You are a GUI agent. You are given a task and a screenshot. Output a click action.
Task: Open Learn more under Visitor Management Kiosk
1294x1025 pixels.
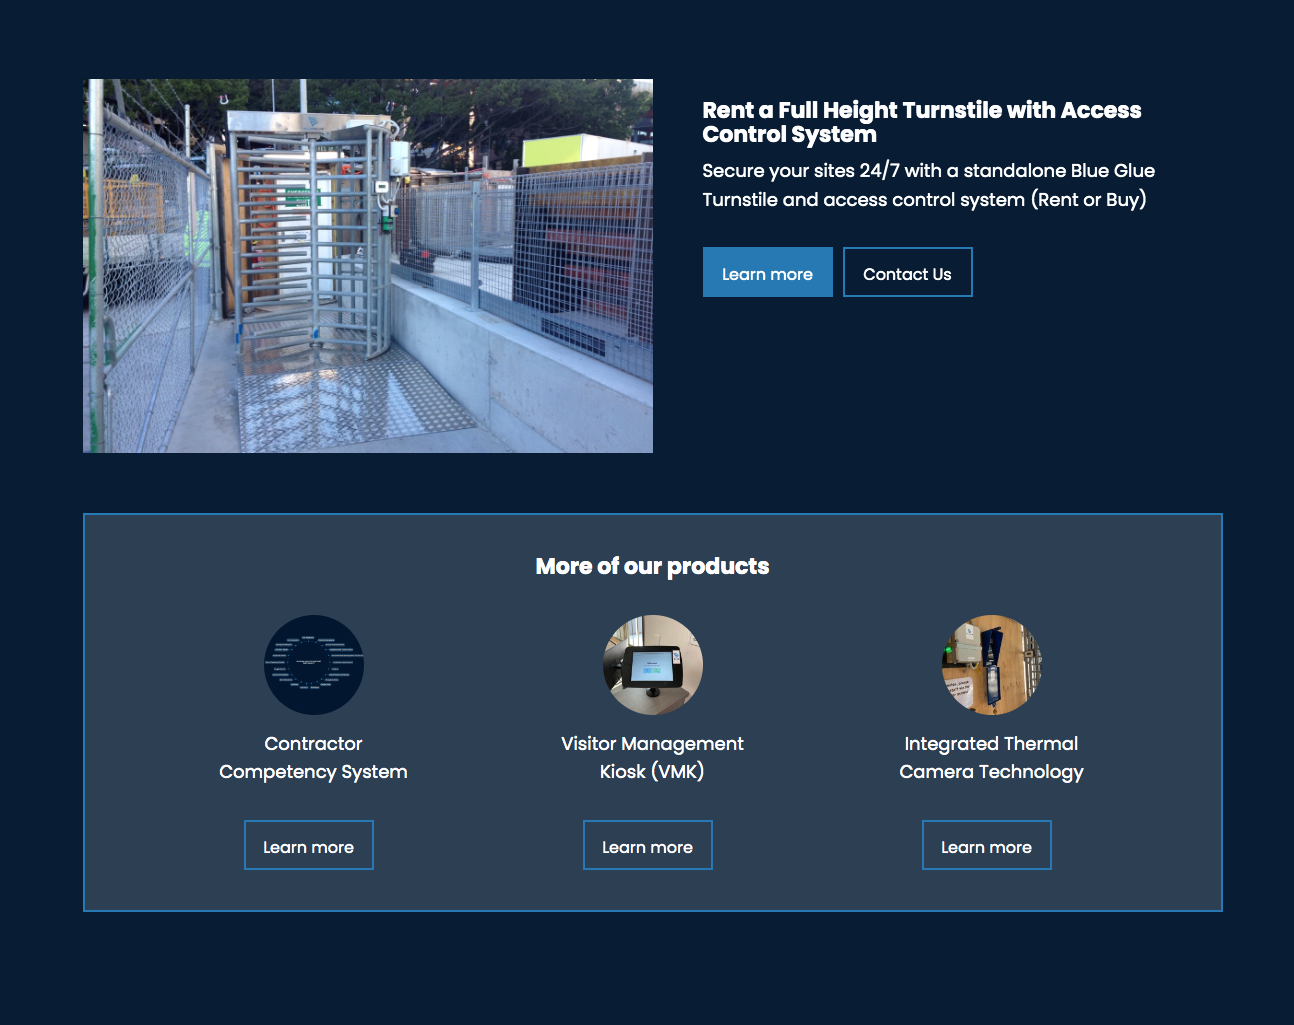tap(647, 846)
